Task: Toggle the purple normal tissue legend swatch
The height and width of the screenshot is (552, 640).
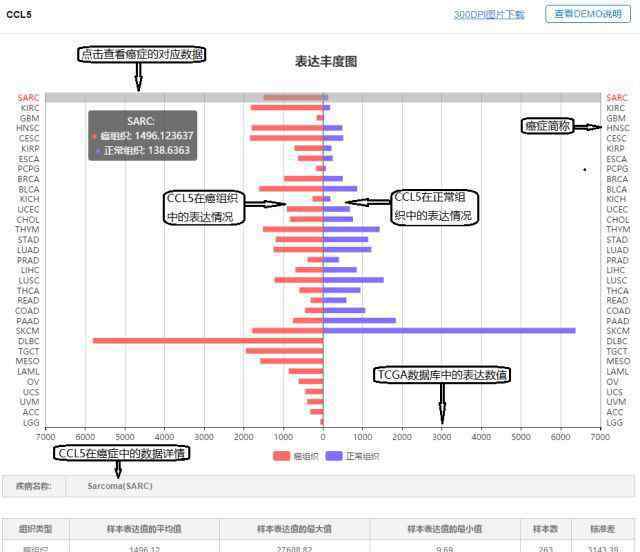Action: pyautogui.click(x=334, y=456)
